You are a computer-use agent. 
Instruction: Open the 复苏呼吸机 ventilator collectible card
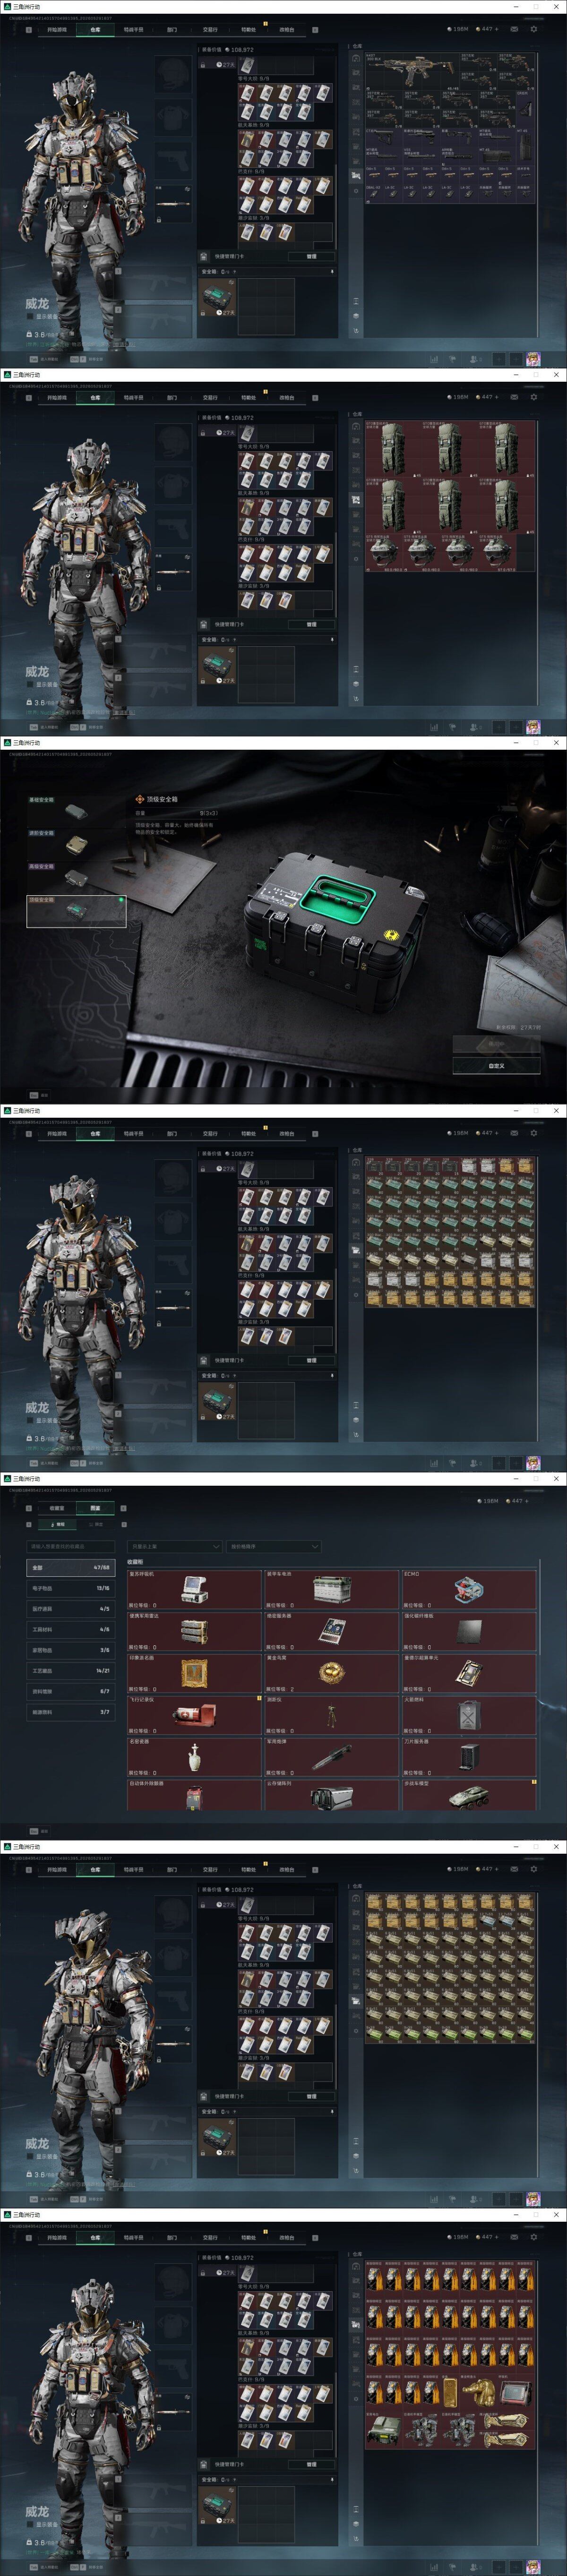194,1589
